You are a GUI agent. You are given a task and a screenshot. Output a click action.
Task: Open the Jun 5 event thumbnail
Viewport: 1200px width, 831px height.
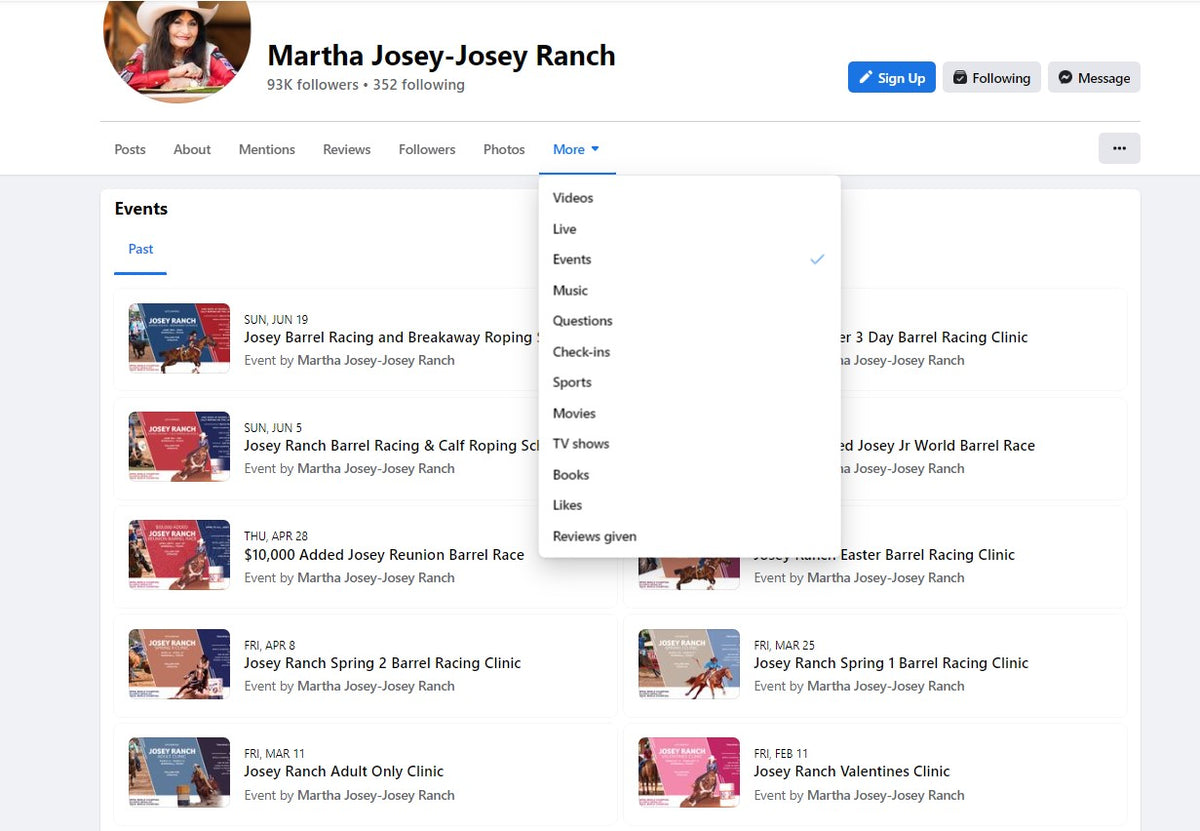click(179, 447)
